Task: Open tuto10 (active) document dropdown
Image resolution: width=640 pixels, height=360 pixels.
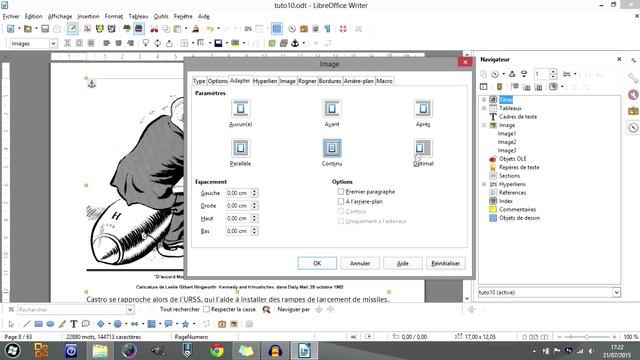Action: pyautogui.click(x=616, y=292)
